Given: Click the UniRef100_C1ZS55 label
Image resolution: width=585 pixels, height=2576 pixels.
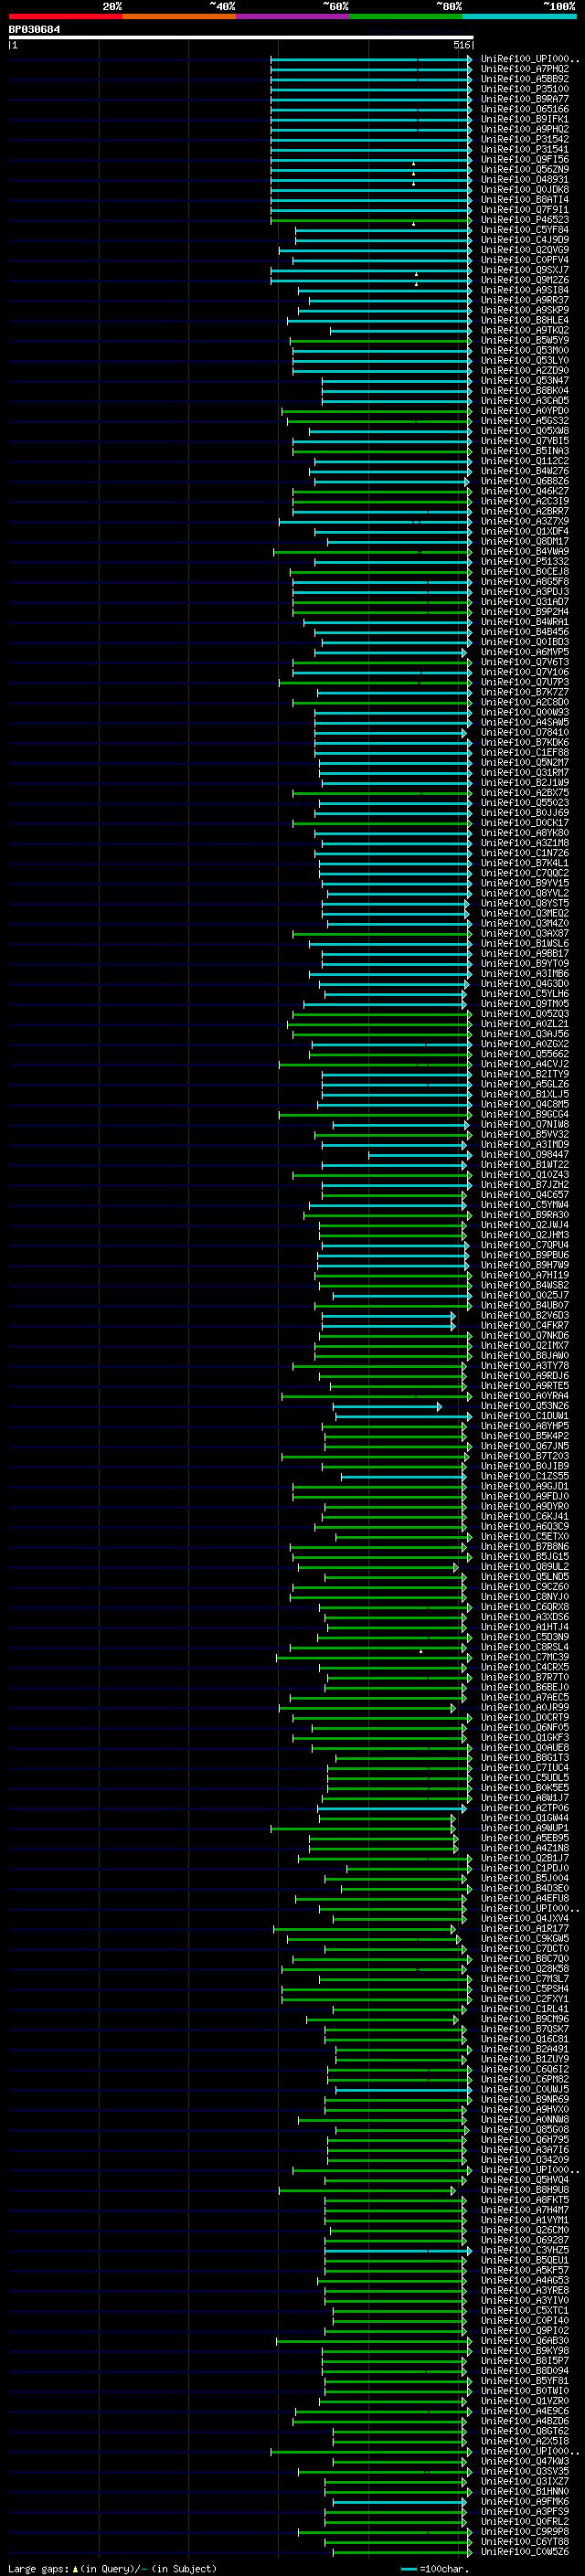Looking at the screenshot, I should [x=525, y=1476].
